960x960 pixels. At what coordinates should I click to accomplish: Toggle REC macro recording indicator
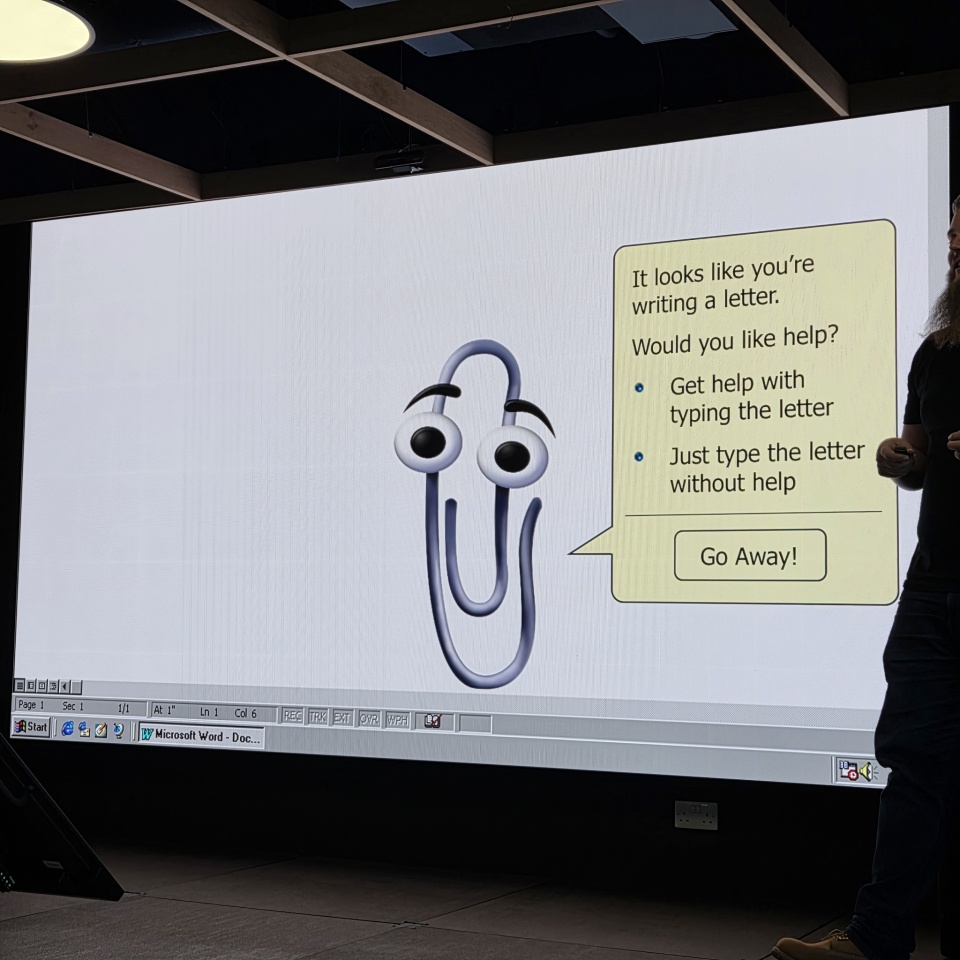click(293, 716)
